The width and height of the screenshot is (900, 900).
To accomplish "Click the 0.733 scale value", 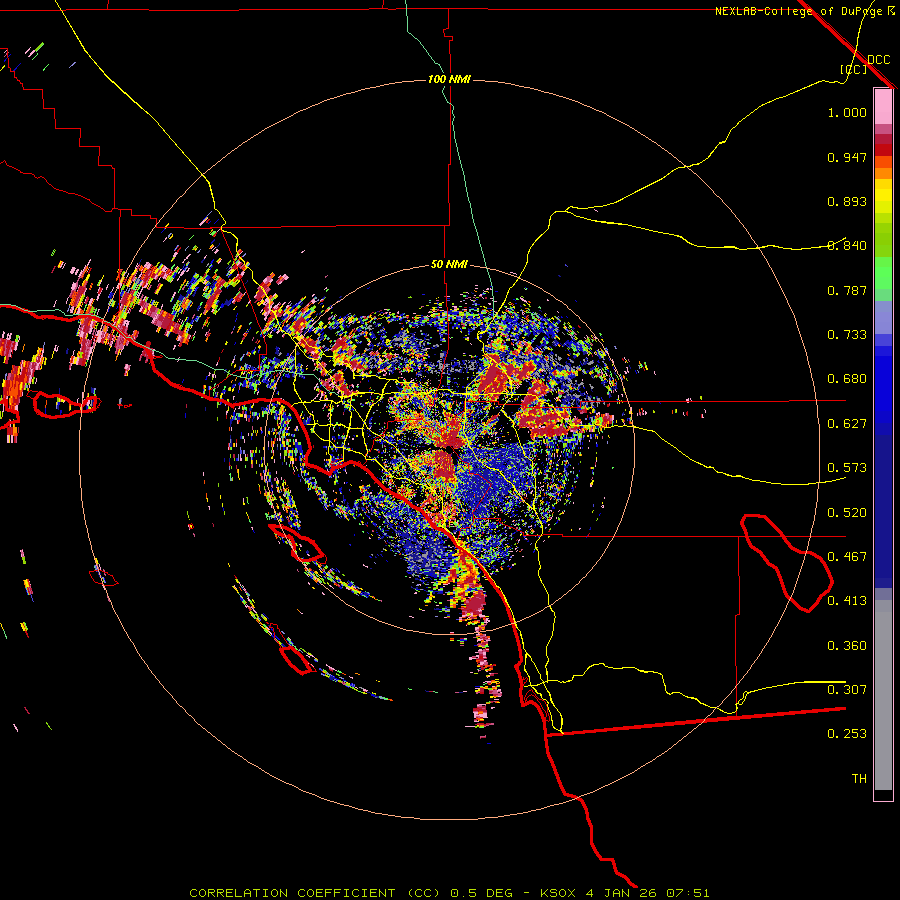I will [847, 335].
